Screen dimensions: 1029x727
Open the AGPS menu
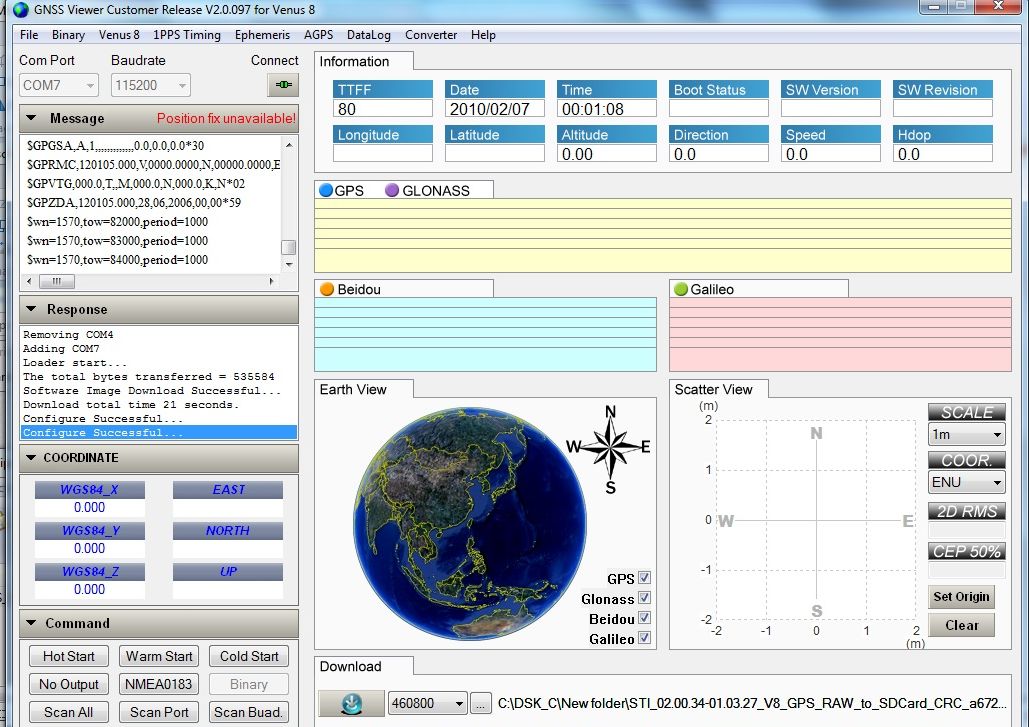click(318, 35)
